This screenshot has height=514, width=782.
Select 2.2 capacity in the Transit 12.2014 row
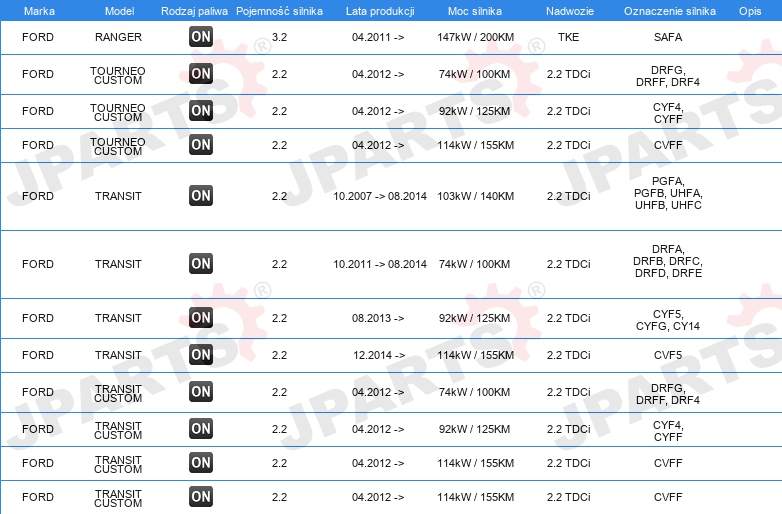279,355
